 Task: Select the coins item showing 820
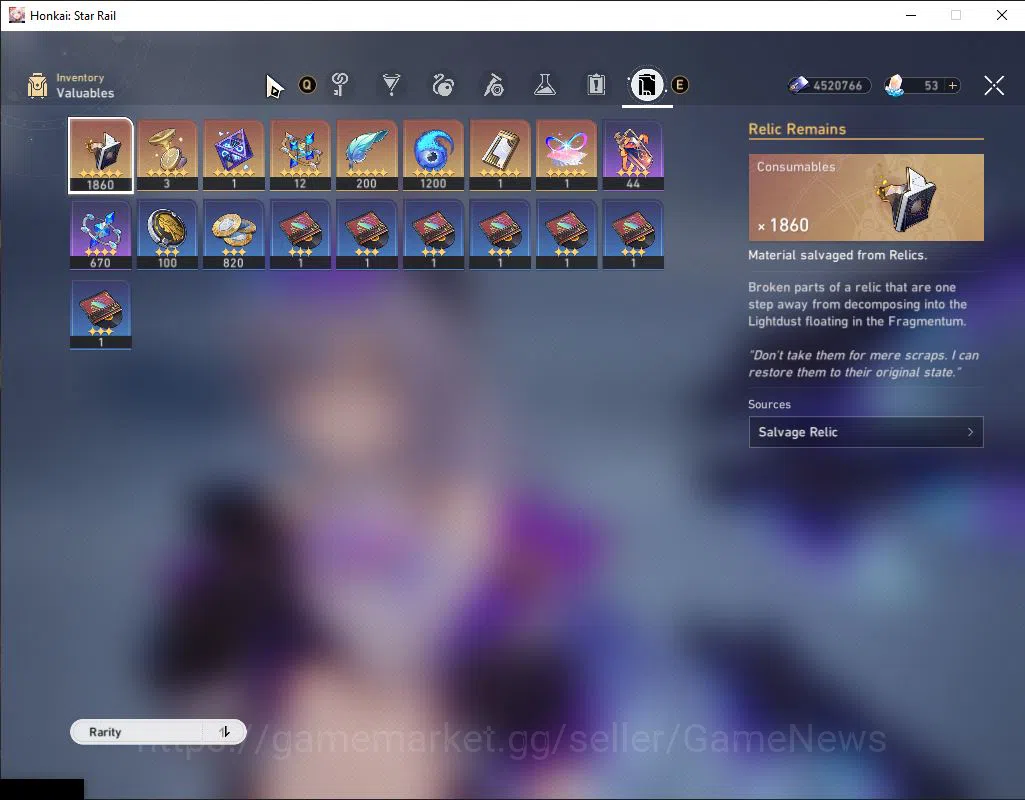[233, 235]
